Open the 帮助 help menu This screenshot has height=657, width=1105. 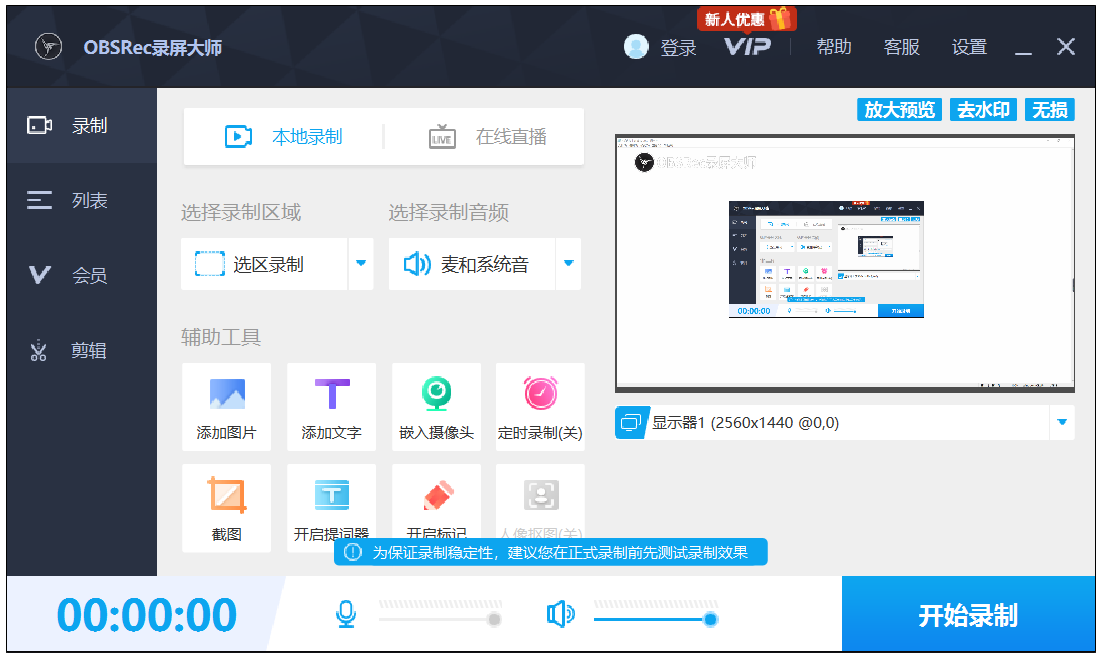(x=834, y=47)
